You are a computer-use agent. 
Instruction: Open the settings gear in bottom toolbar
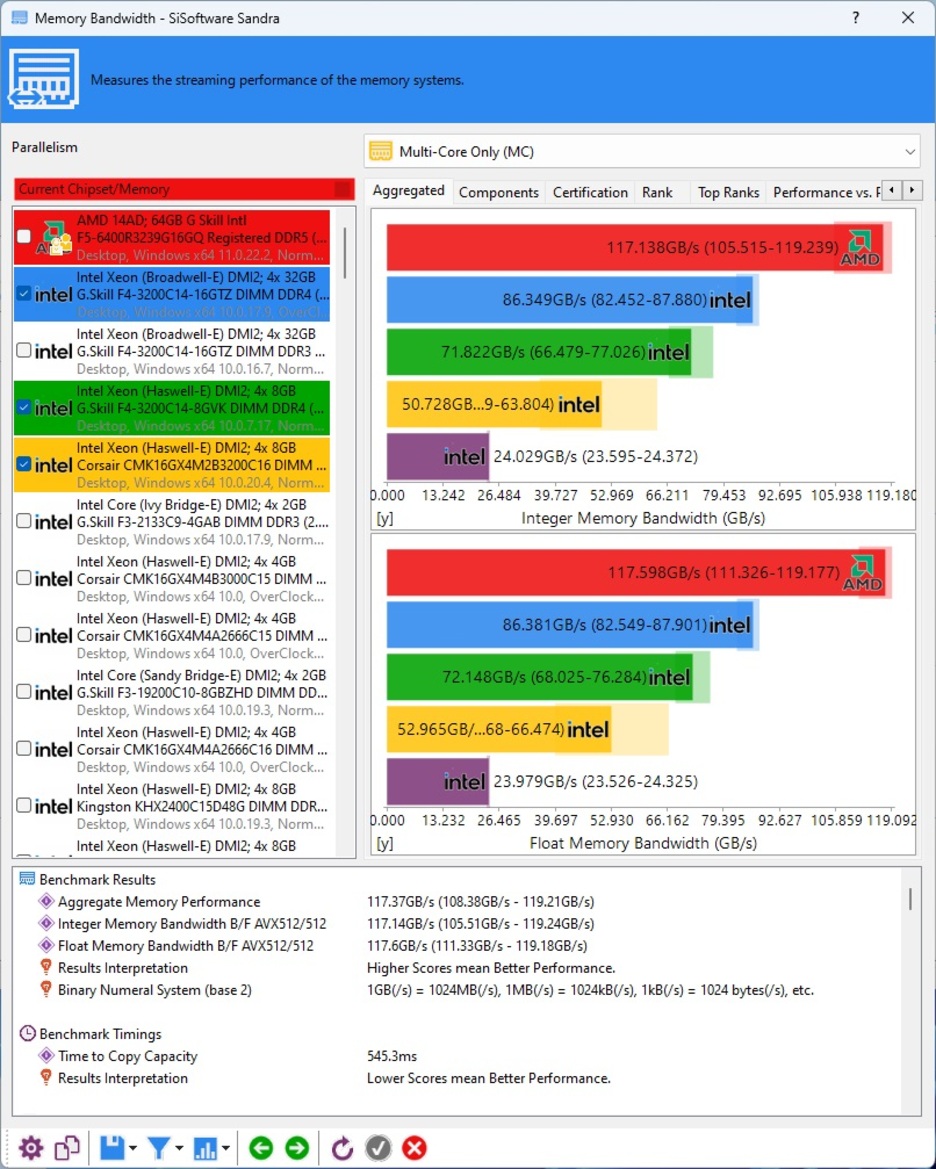click(x=31, y=1147)
